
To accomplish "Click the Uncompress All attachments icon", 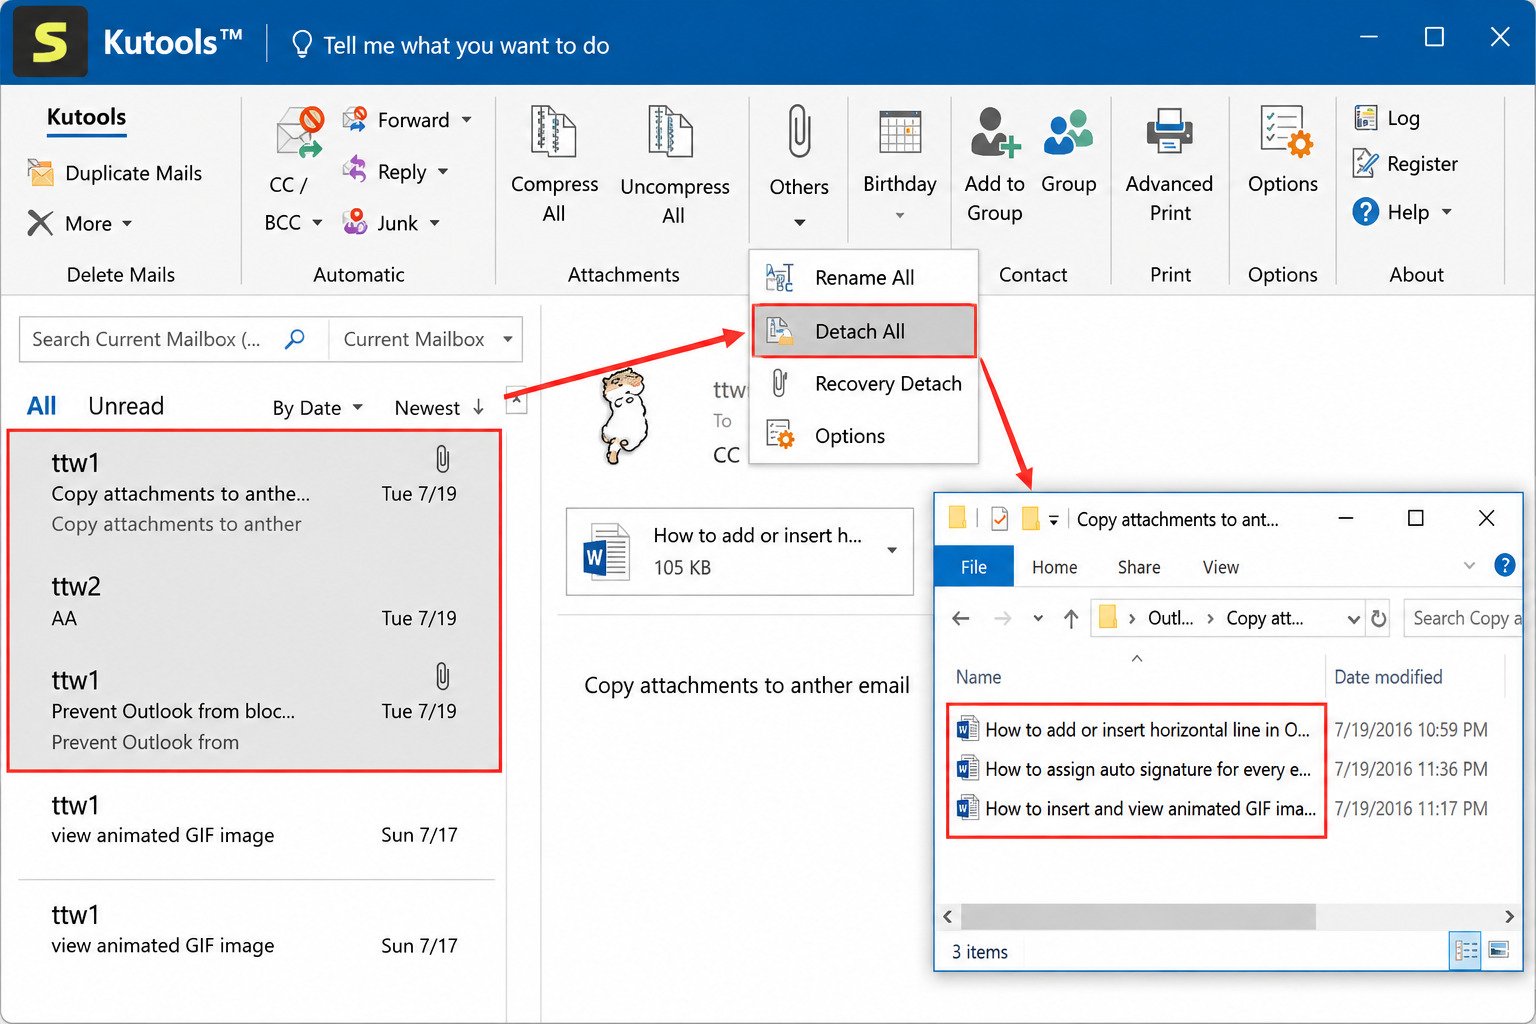I will pyautogui.click(x=671, y=131).
